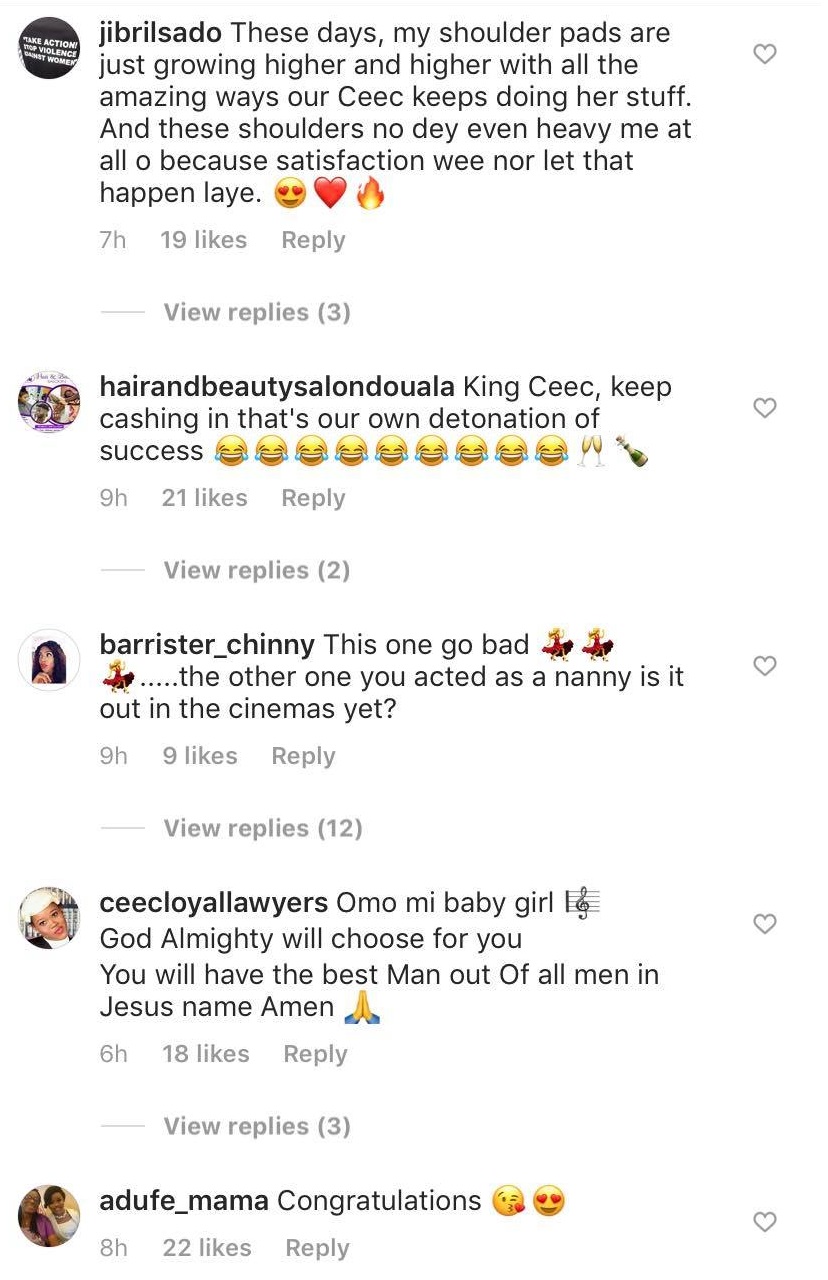Screen dimensions: 828x1280
Task: Reply to barrister_chinny's comment
Action: [x=303, y=757]
